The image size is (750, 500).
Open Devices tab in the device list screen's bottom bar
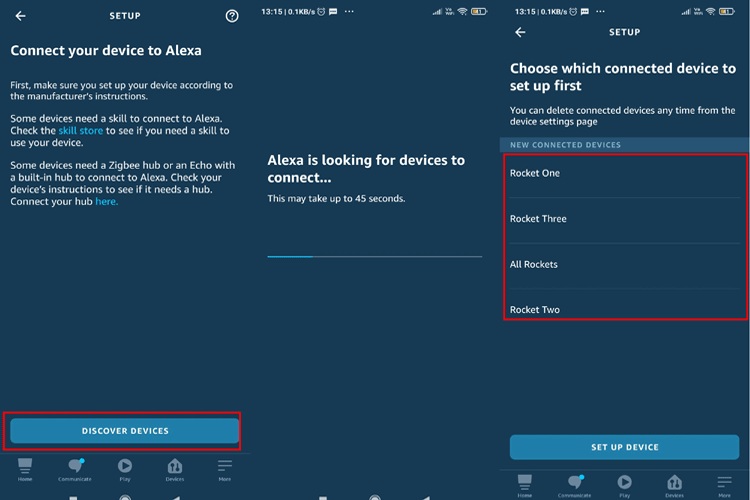point(674,486)
